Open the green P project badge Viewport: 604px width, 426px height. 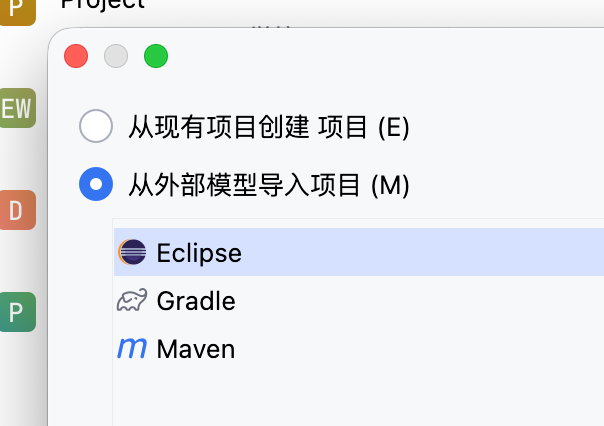pyautogui.click(x=17, y=312)
